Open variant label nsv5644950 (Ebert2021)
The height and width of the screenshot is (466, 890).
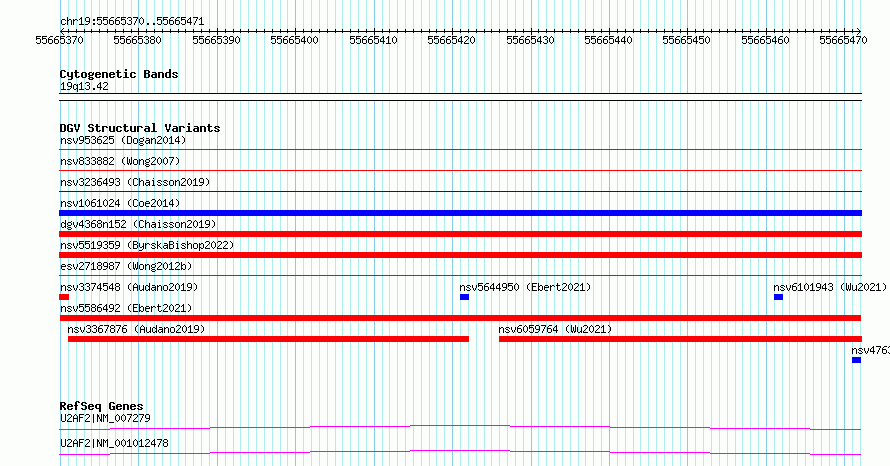[525, 287]
